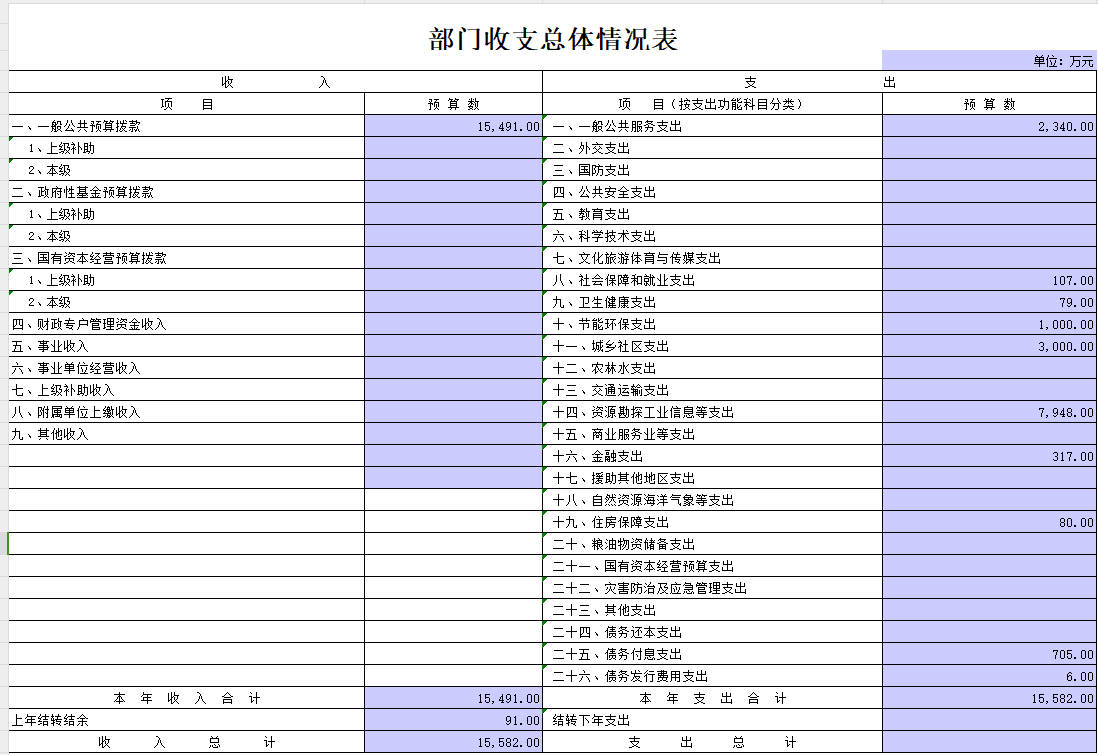Select the 八、附属单位上缴收入 cell
The height and width of the screenshot is (755, 1098).
click(x=186, y=412)
